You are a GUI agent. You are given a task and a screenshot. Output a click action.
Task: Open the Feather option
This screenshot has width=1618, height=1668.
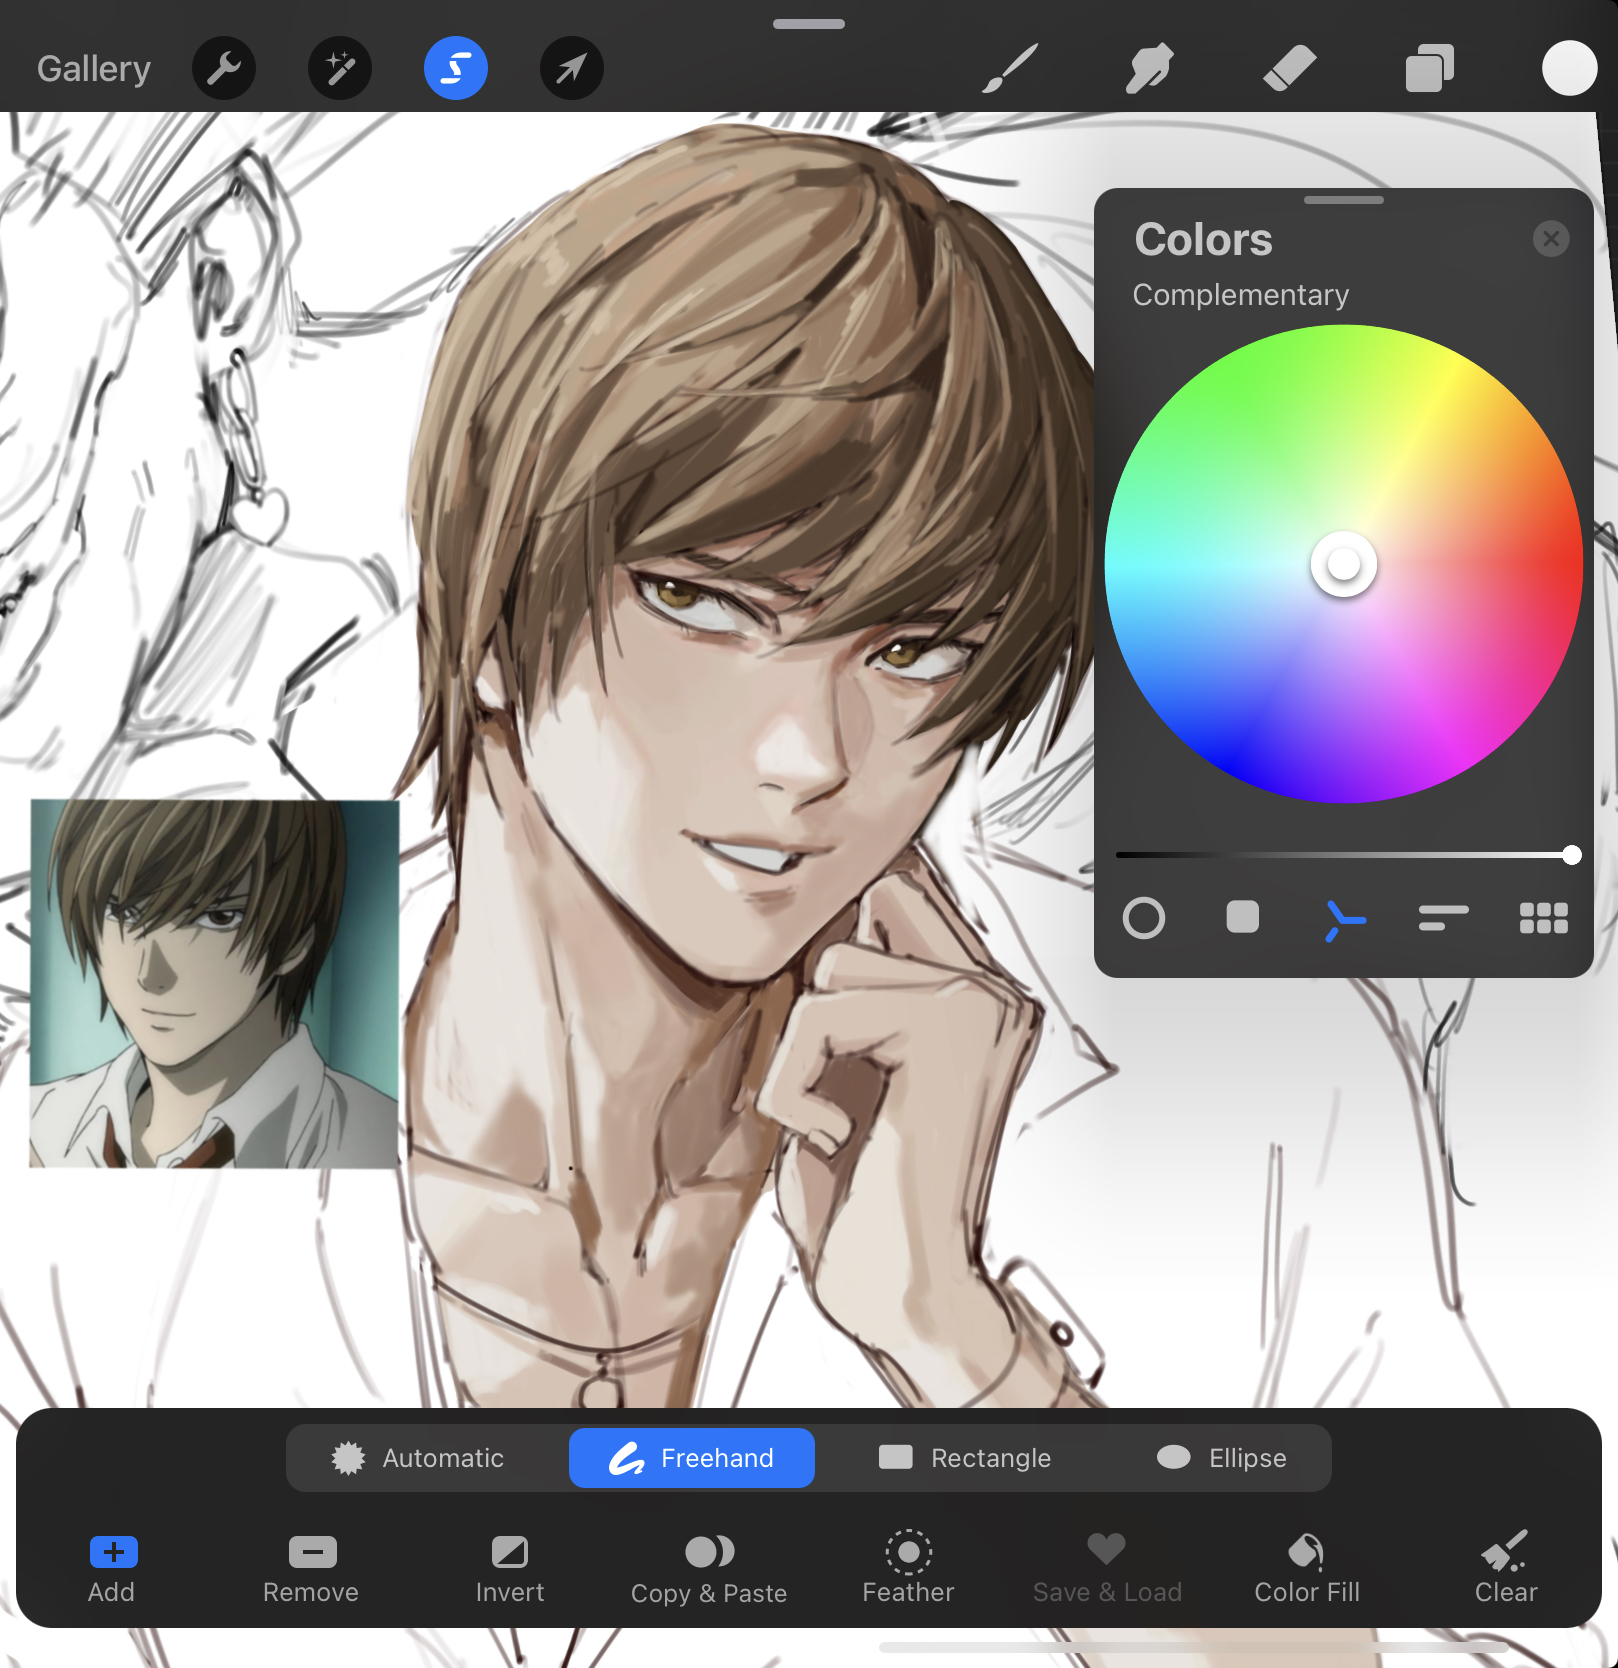tap(908, 1568)
